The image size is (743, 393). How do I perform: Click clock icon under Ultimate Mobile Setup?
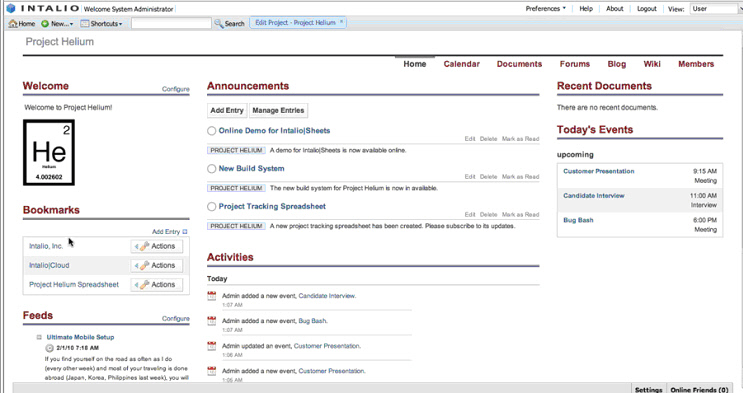pyautogui.click(x=49, y=348)
